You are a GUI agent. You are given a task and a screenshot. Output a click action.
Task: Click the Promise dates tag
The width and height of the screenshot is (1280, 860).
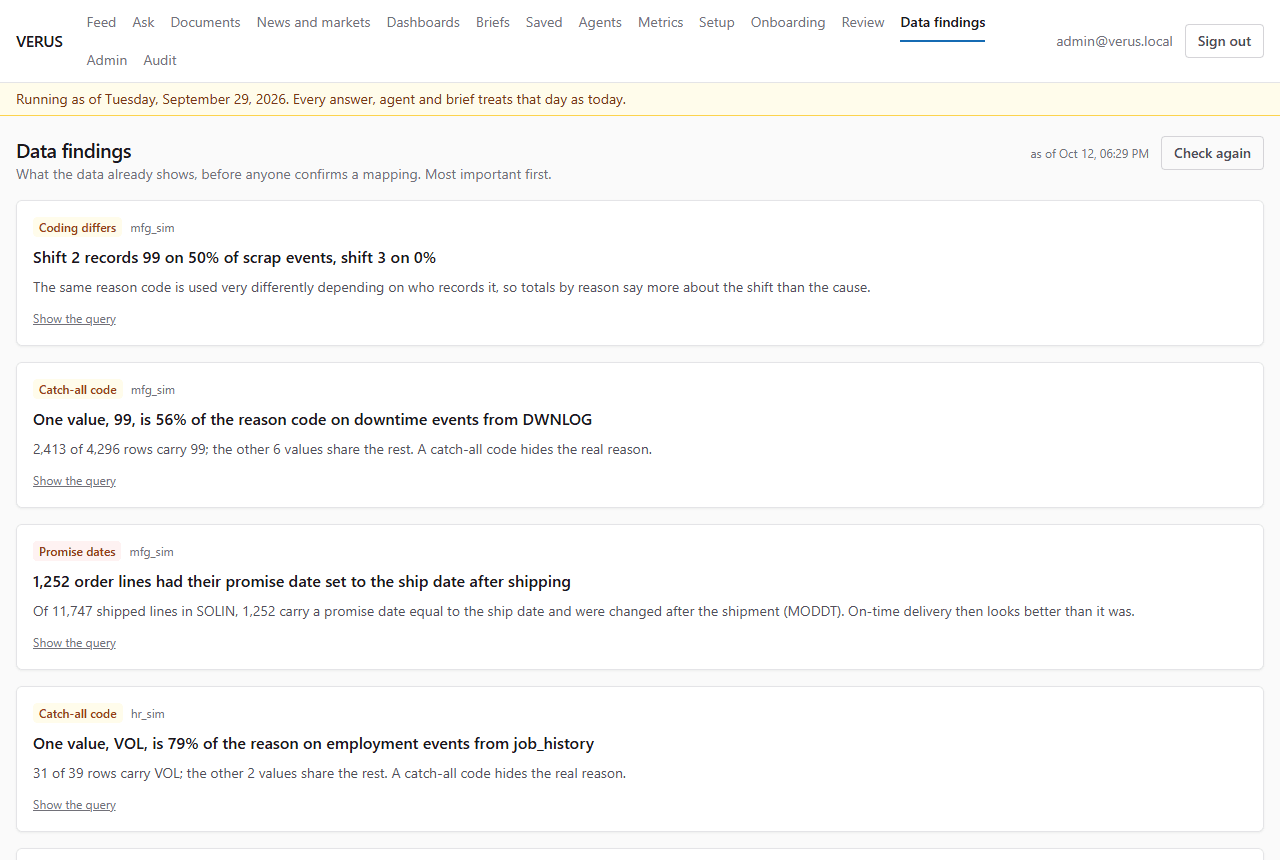point(77,552)
